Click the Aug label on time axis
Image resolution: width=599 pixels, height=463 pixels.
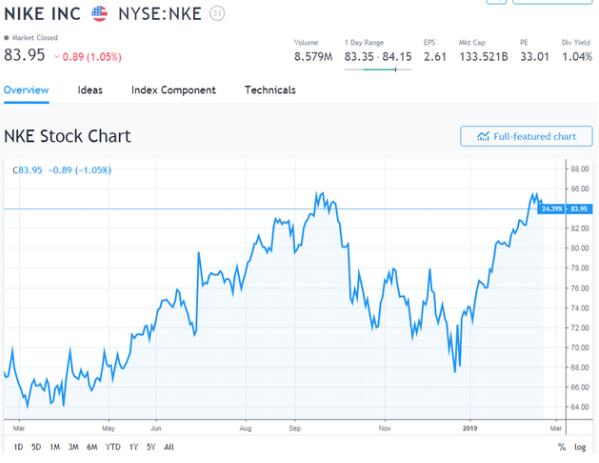(x=246, y=428)
